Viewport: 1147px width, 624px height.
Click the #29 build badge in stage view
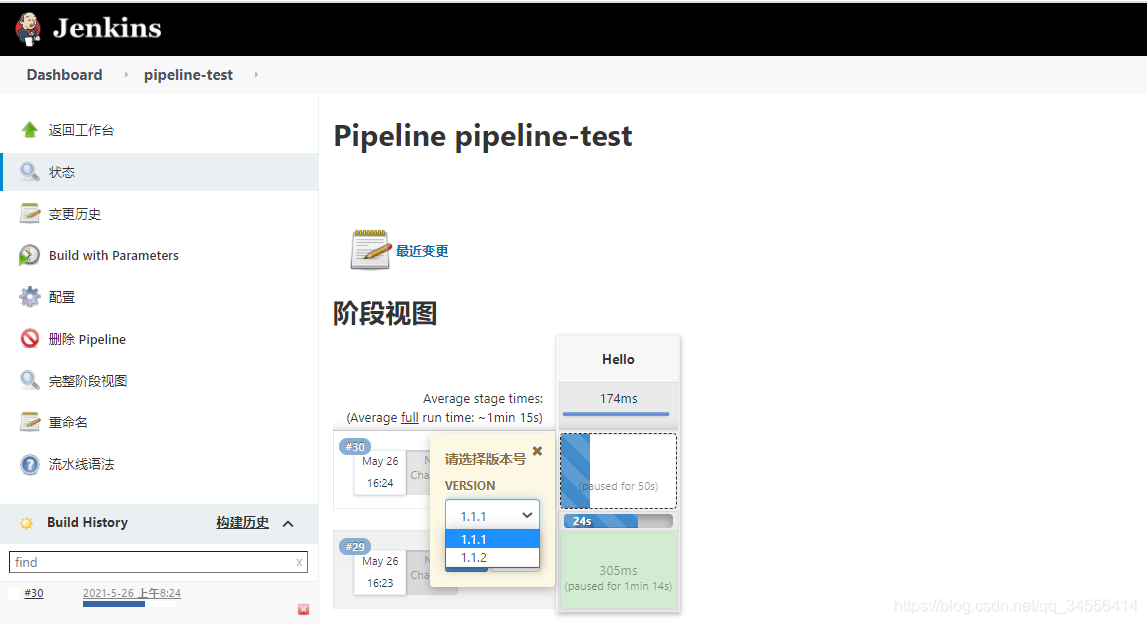(355, 546)
